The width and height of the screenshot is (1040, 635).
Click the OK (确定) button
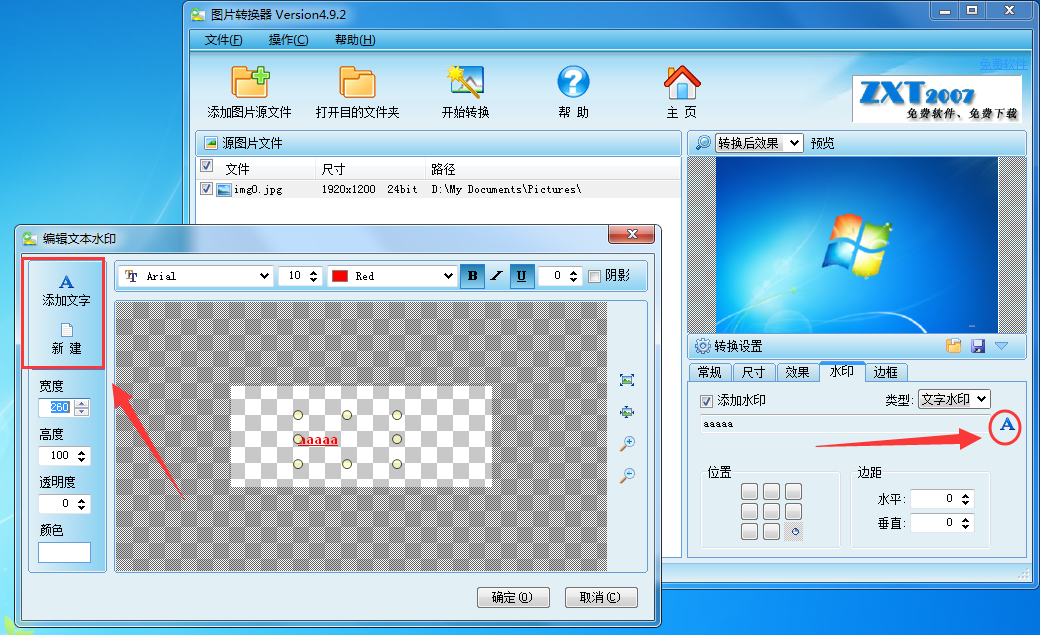tap(513, 597)
